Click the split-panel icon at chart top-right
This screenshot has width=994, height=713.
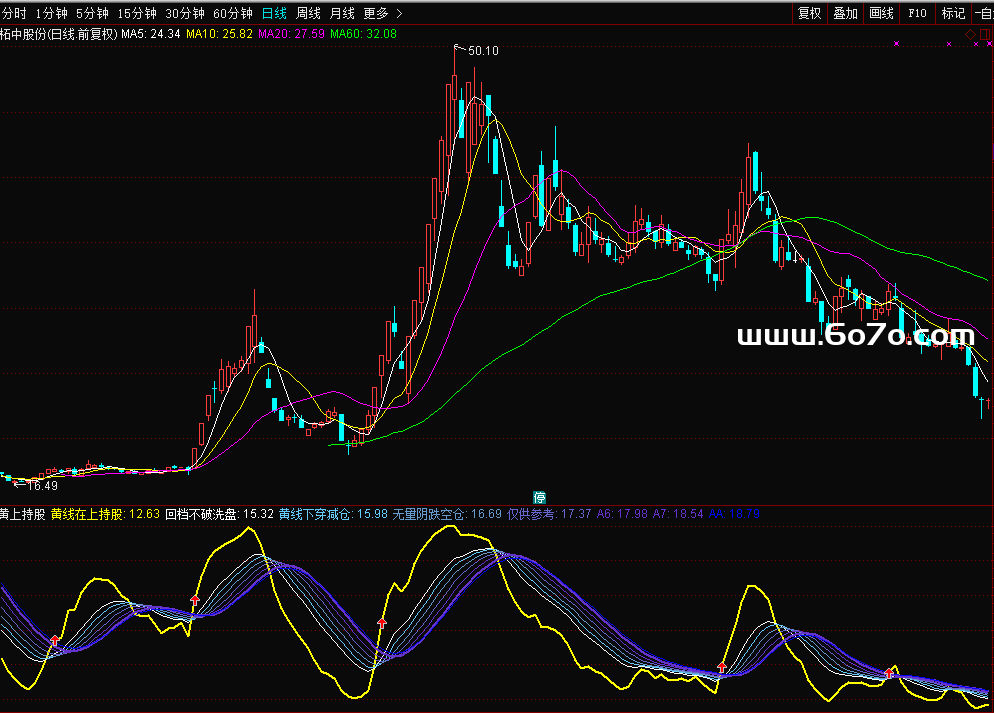tap(985, 34)
